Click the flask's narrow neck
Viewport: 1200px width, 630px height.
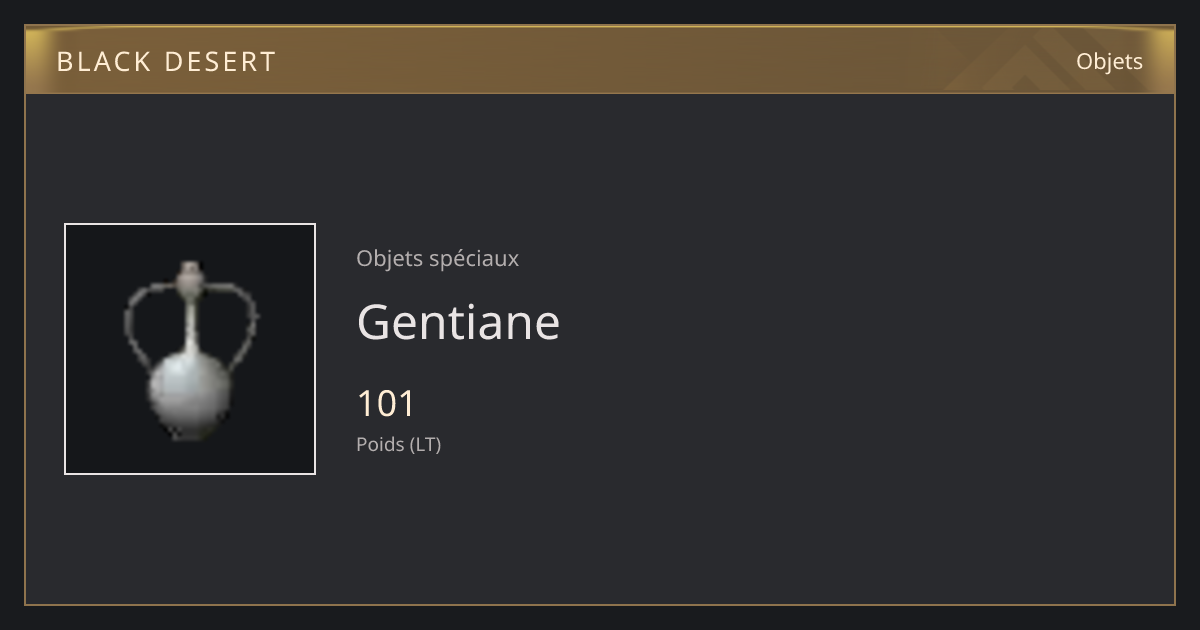click(190, 322)
